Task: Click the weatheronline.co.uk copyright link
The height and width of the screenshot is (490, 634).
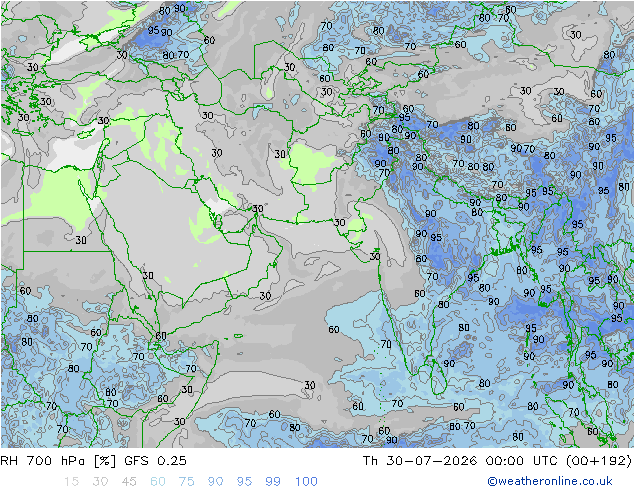Action: [550, 481]
